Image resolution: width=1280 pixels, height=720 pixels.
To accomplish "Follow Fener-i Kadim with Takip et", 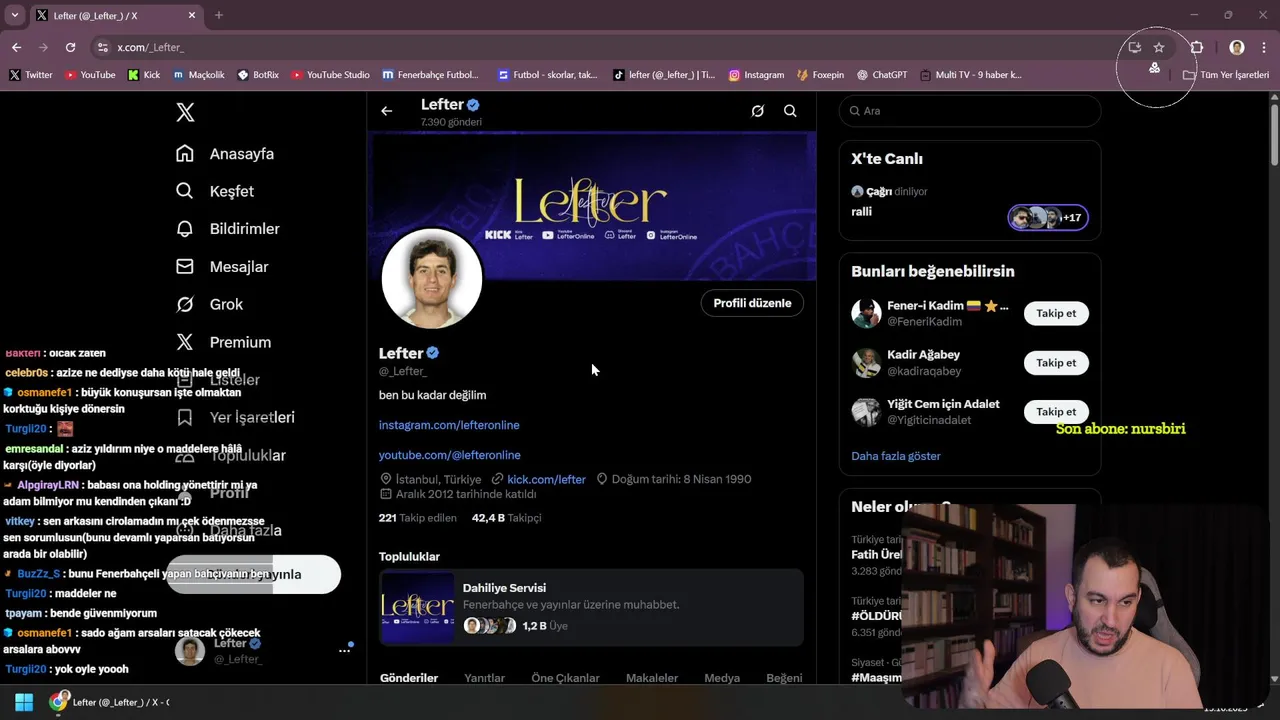I will pos(1056,313).
